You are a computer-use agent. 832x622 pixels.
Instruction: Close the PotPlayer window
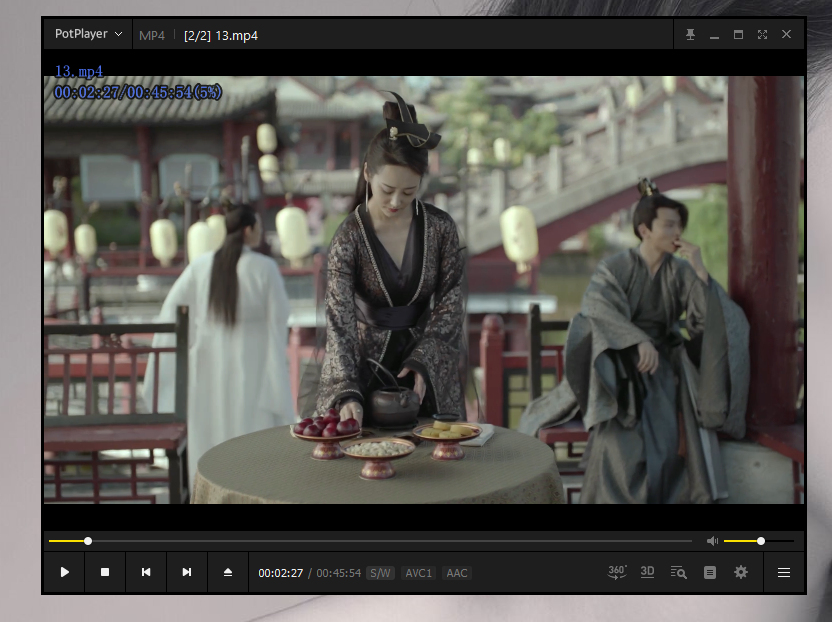coord(786,34)
